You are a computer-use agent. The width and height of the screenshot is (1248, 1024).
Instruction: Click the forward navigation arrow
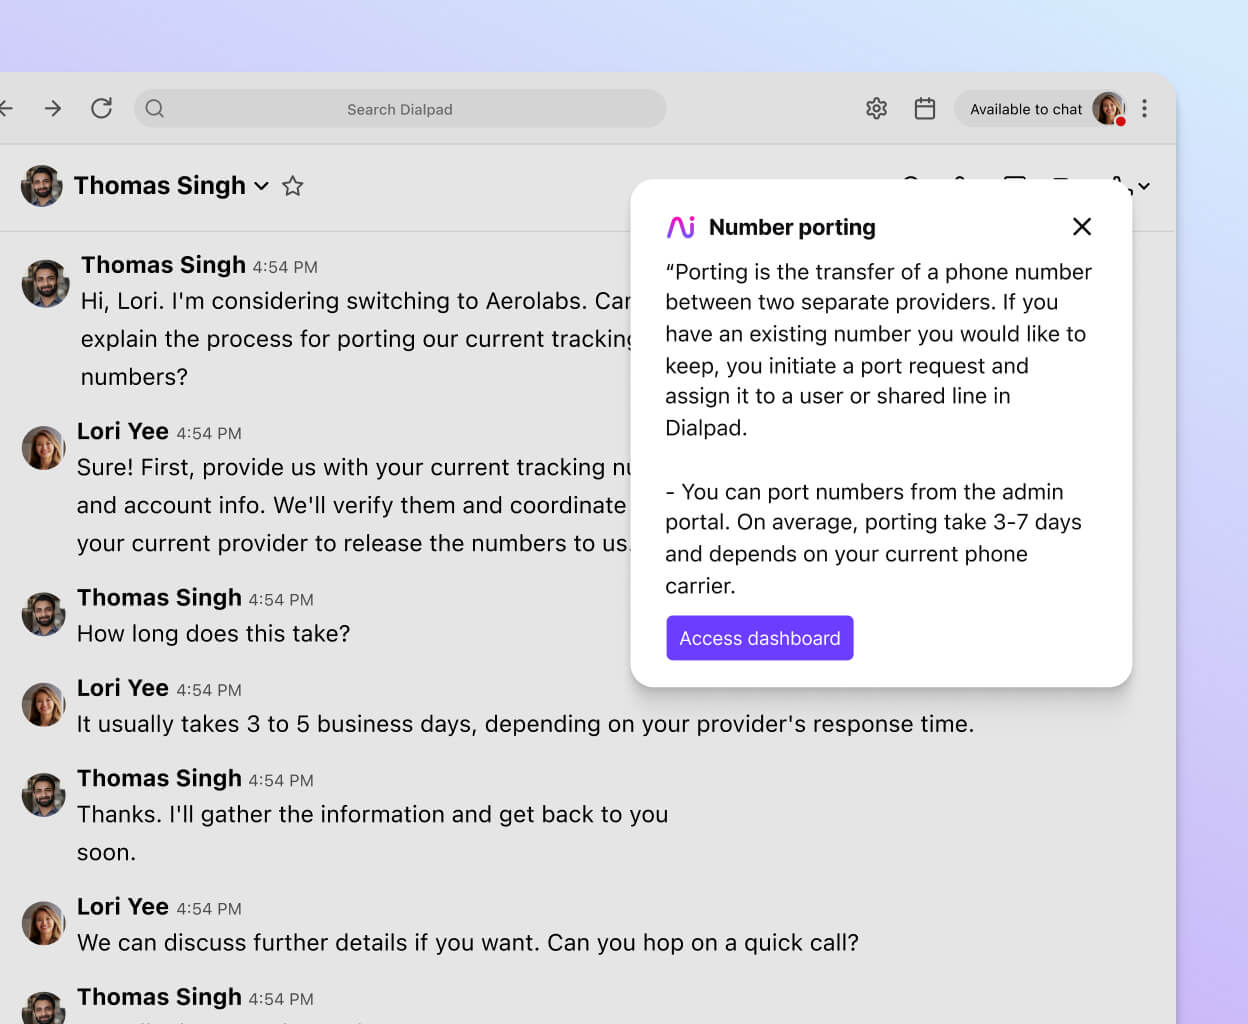52,109
